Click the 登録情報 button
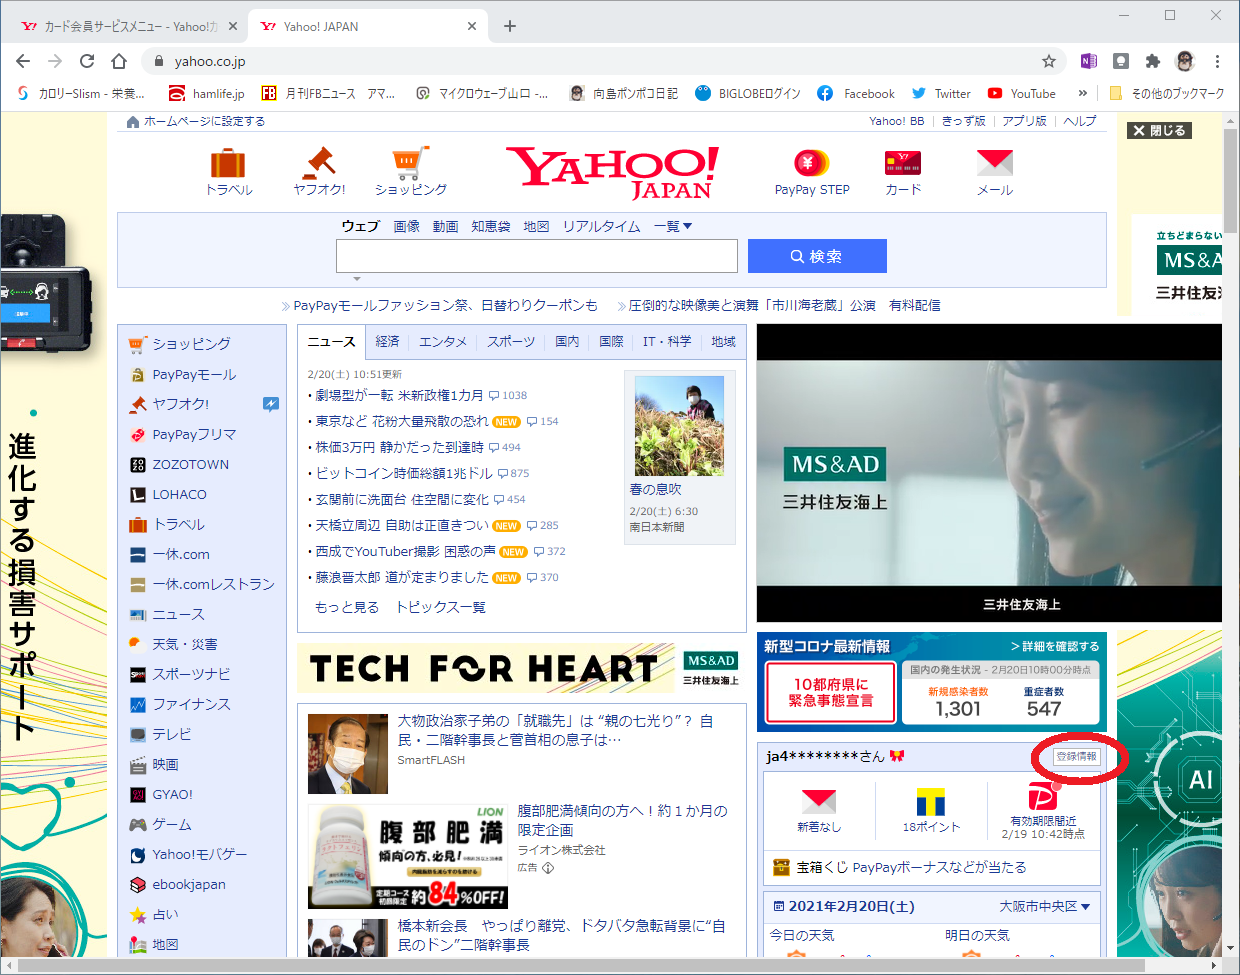 click(x=1076, y=756)
